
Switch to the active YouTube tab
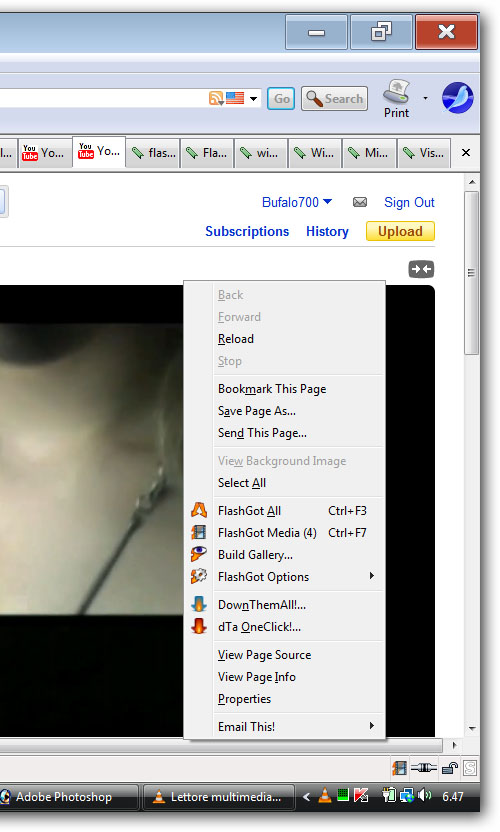pos(99,152)
